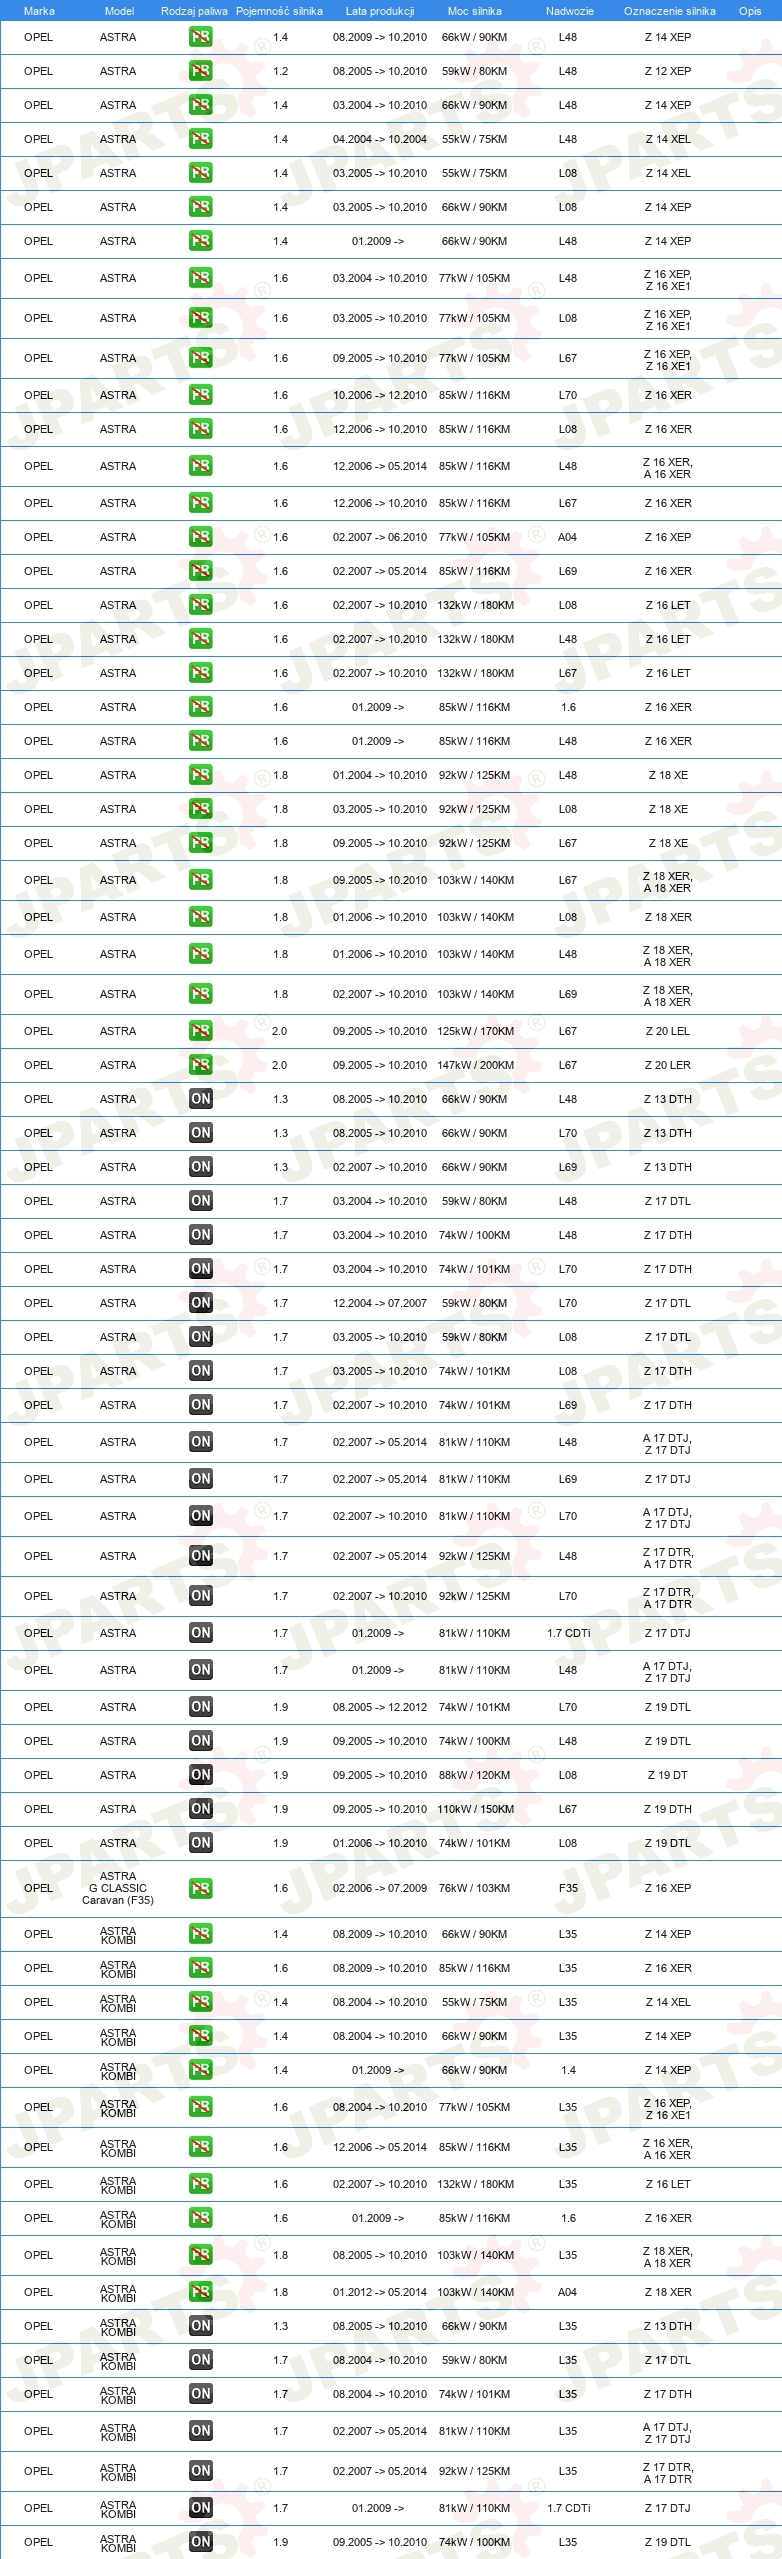This screenshot has width=782, height=2559.
Task: Click ON icon in Astra Kombi Z 13 DTH row
Action: (x=200, y=2326)
